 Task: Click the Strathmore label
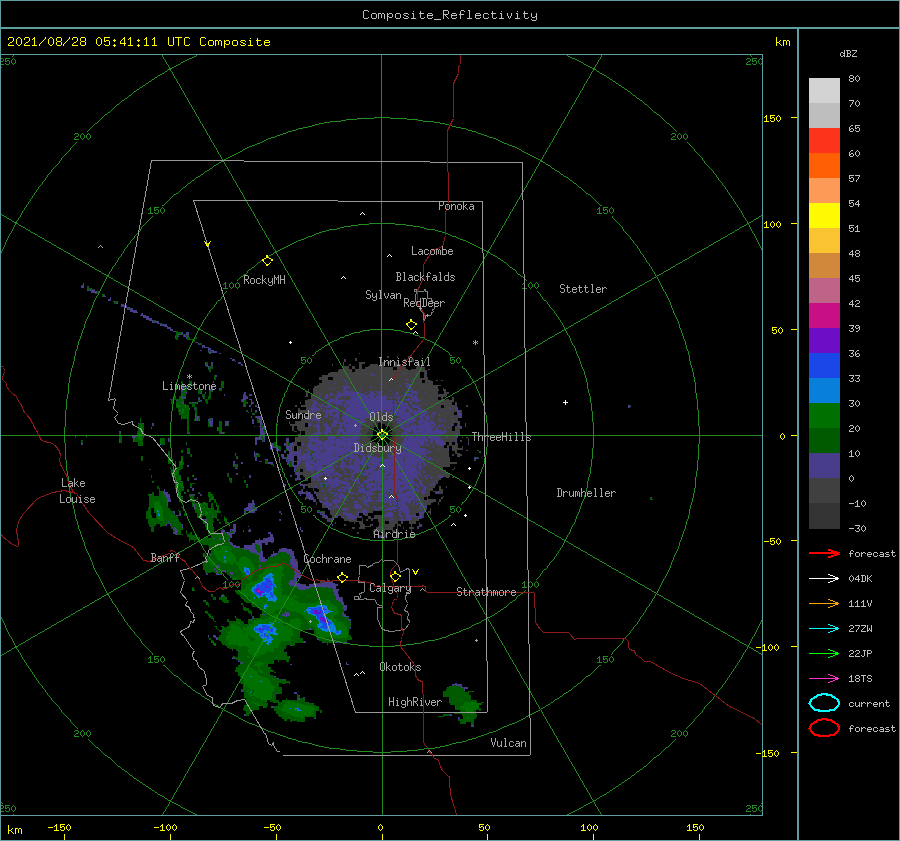tap(486, 592)
